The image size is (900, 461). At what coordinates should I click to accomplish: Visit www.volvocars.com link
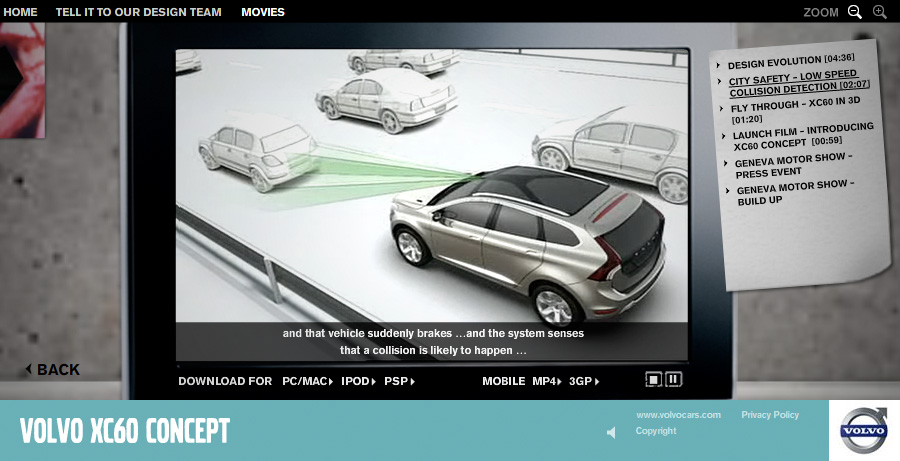678,415
